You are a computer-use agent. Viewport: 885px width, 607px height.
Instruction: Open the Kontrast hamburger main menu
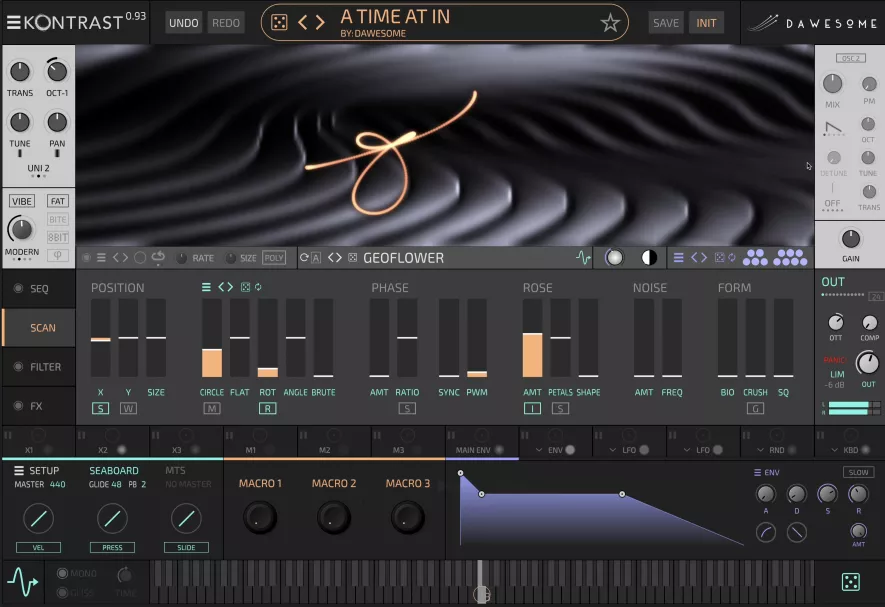pyautogui.click(x=12, y=22)
